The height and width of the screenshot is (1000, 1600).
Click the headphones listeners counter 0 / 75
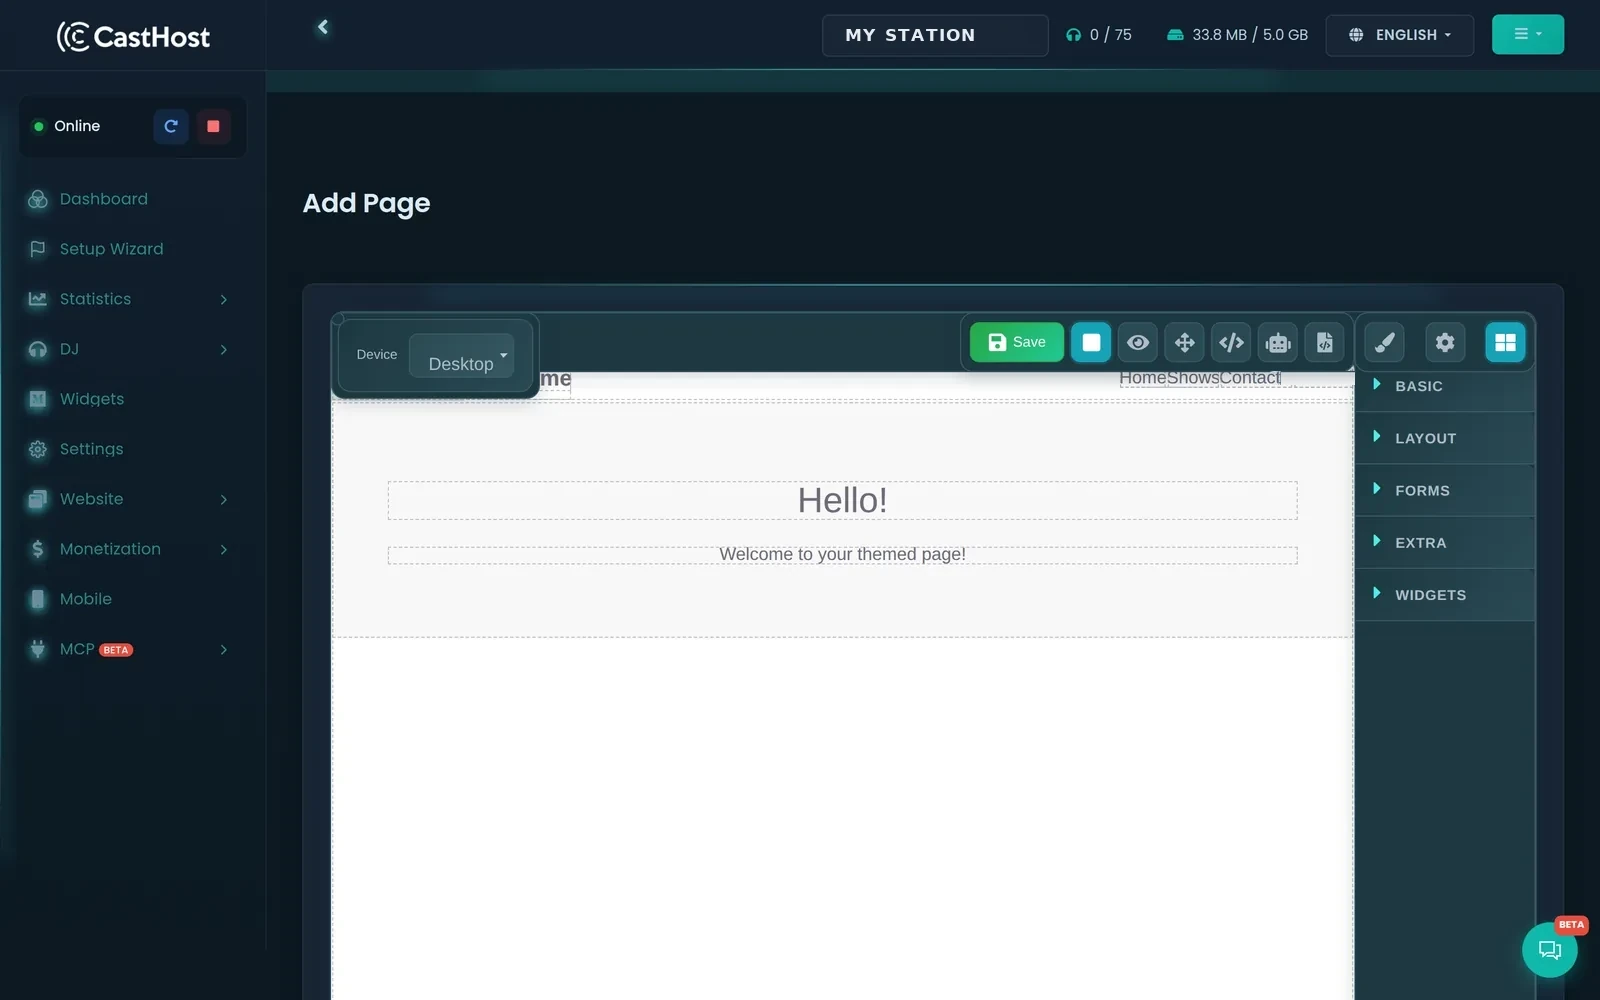tap(1098, 35)
